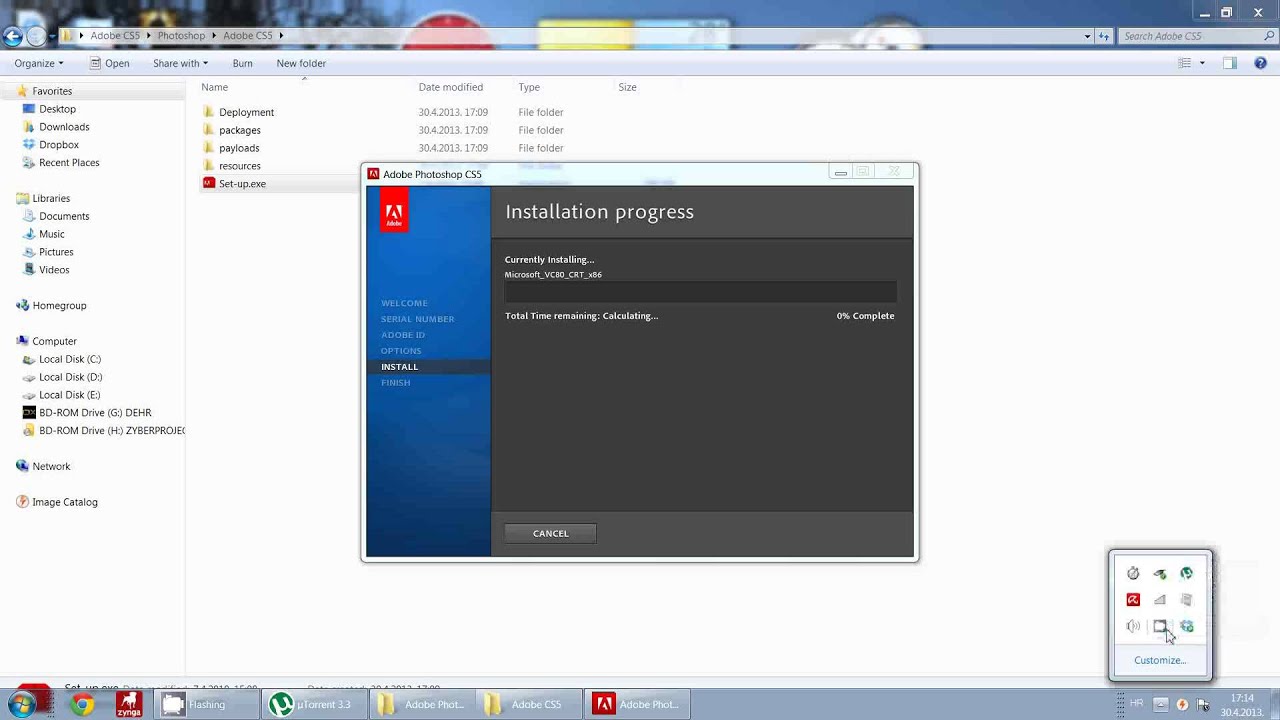Click the Photoshop breadcrumb in address bar
Screen dimensions: 1280x720
click(x=181, y=36)
